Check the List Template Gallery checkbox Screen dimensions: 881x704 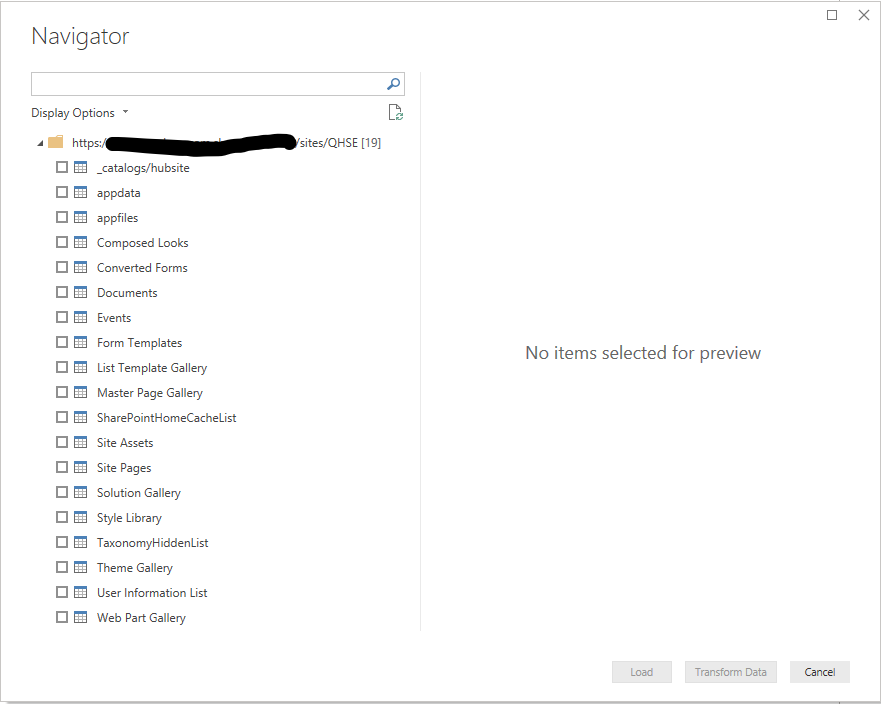pyautogui.click(x=62, y=367)
